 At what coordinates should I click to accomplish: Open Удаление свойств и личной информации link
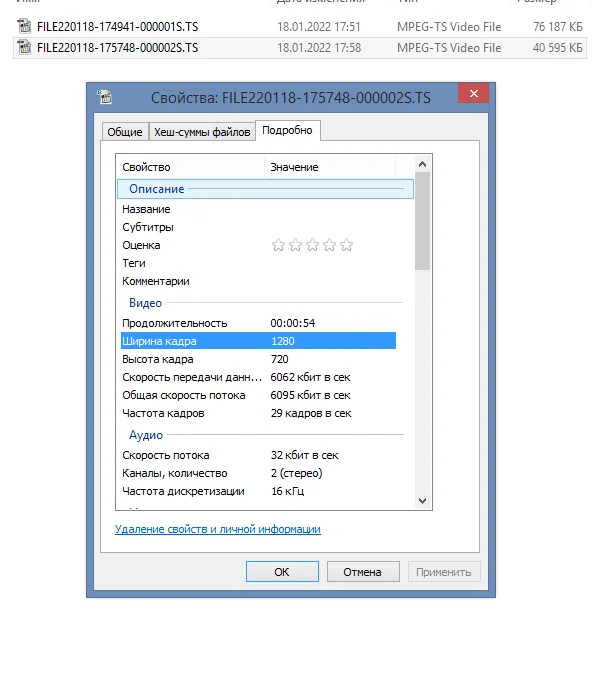coord(218,529)
